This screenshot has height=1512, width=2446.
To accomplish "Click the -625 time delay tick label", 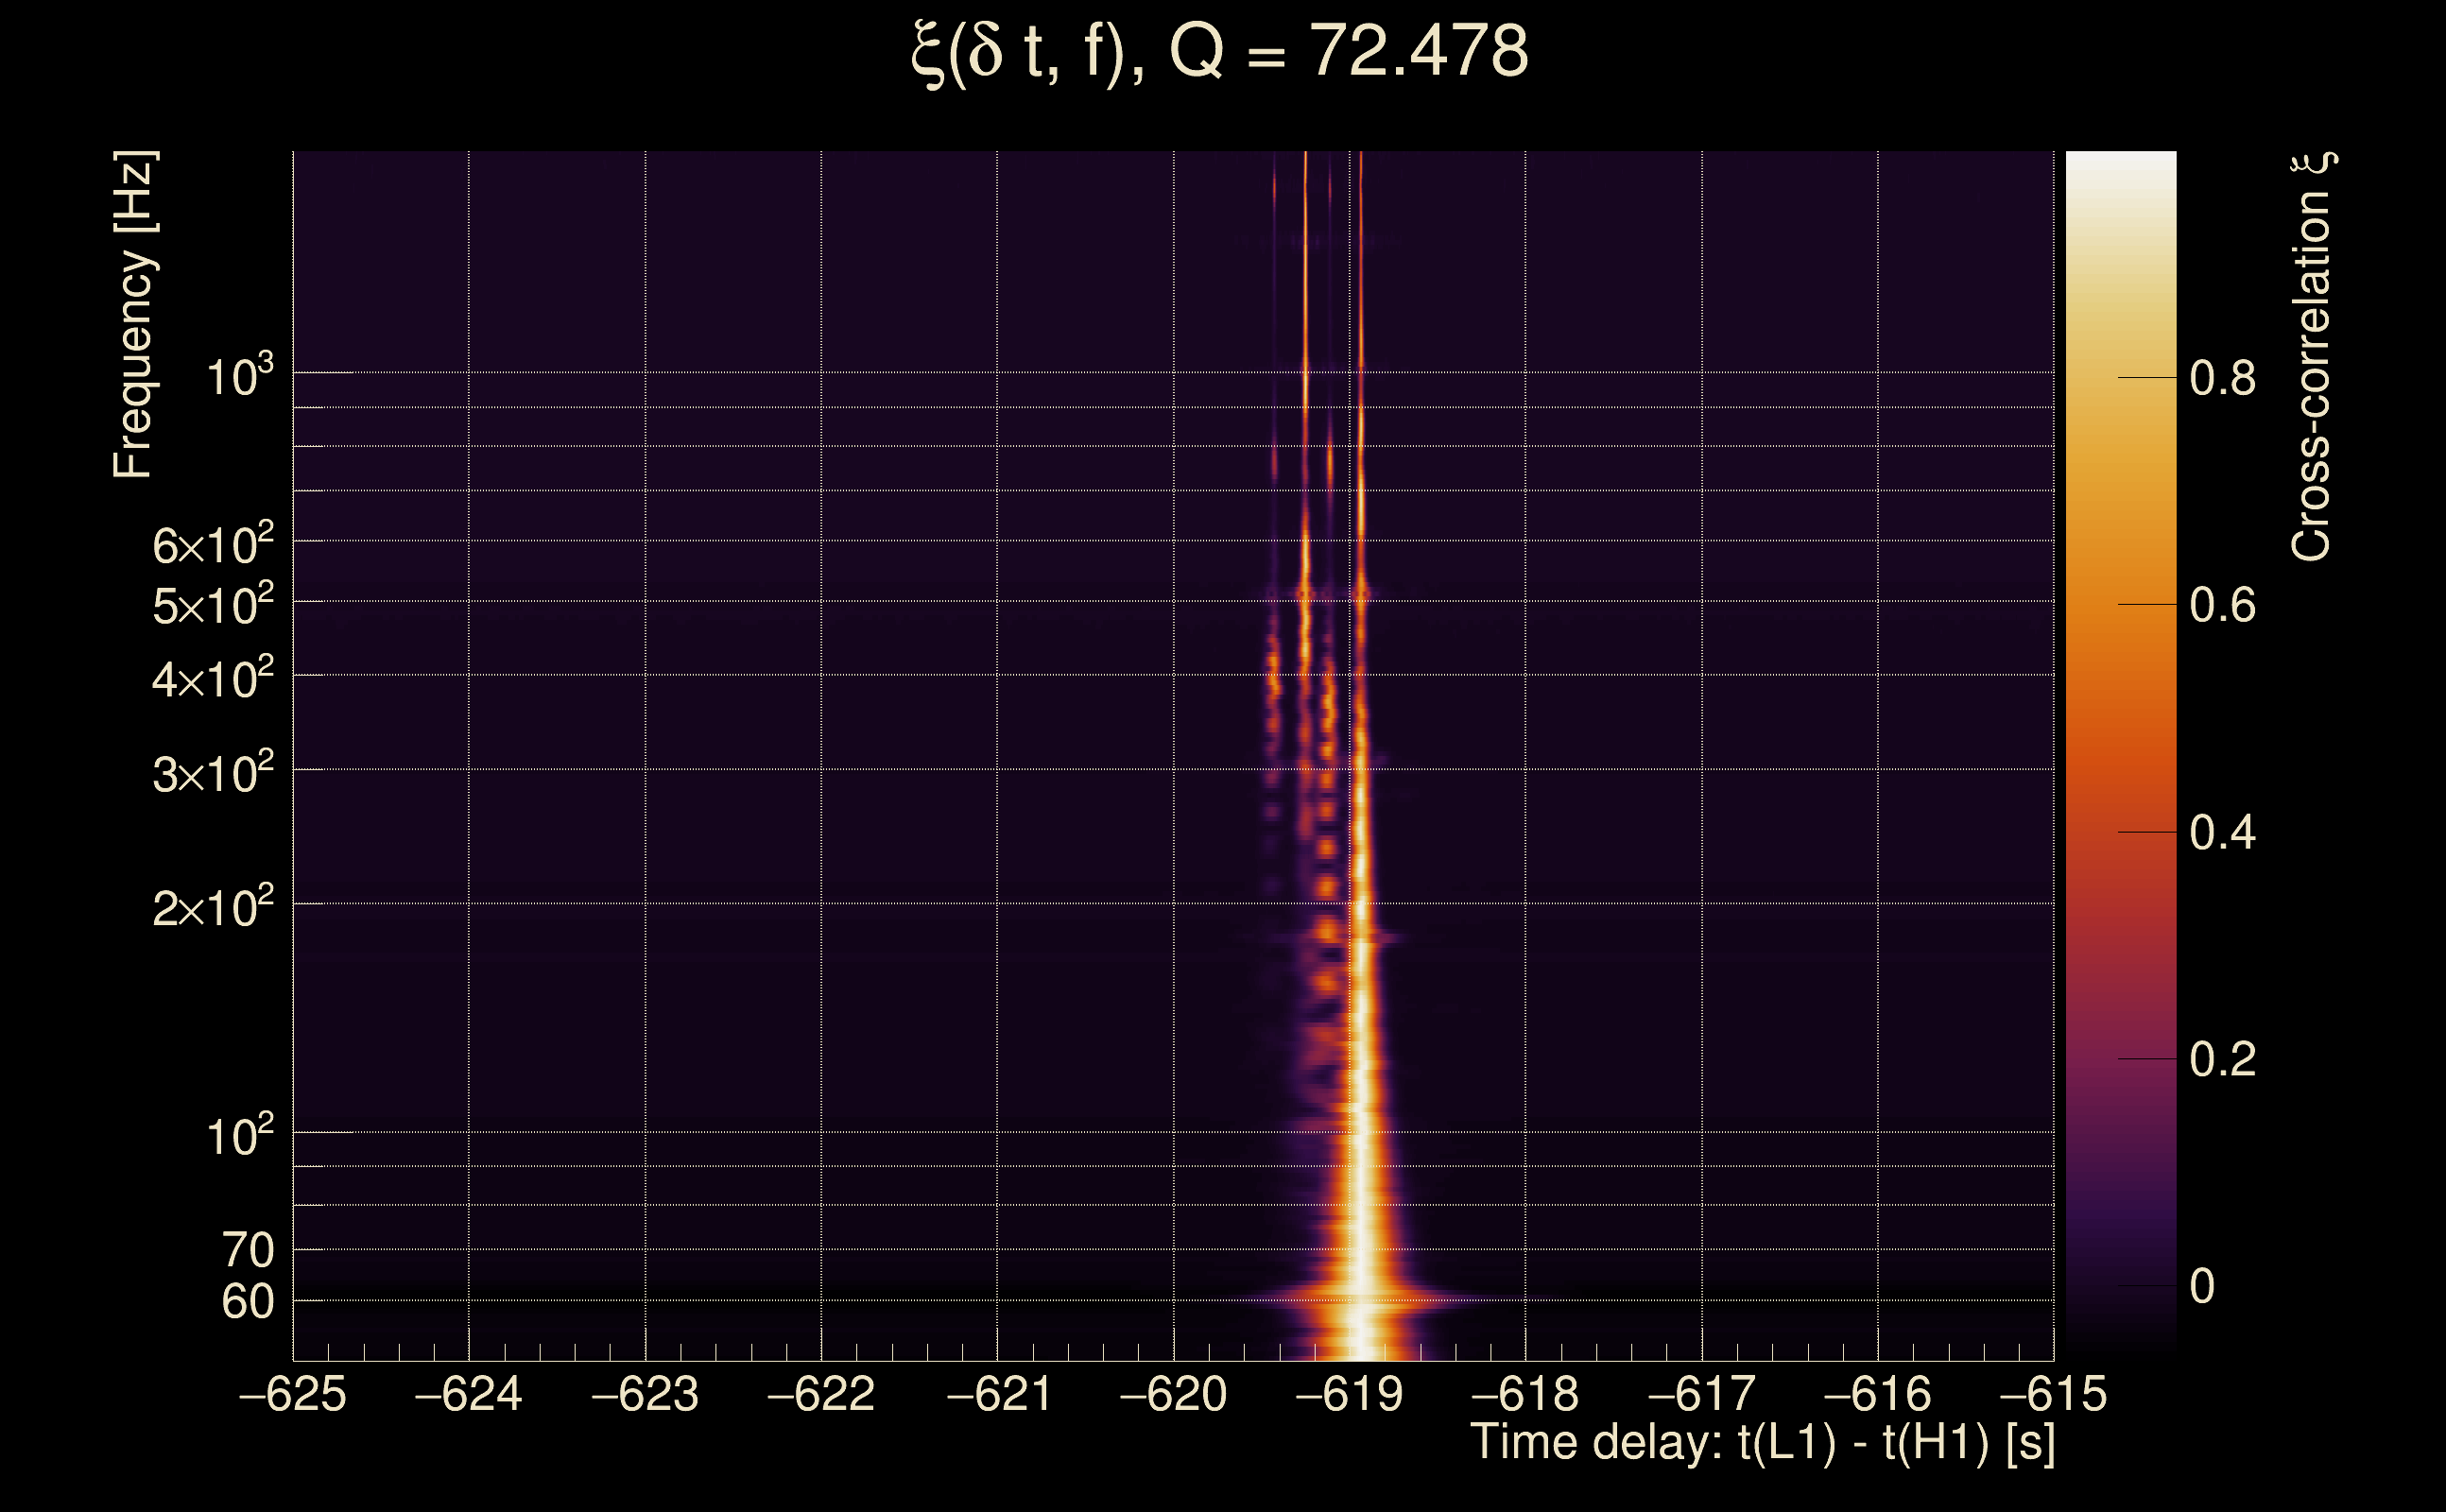I will [x=293, y=1394].
